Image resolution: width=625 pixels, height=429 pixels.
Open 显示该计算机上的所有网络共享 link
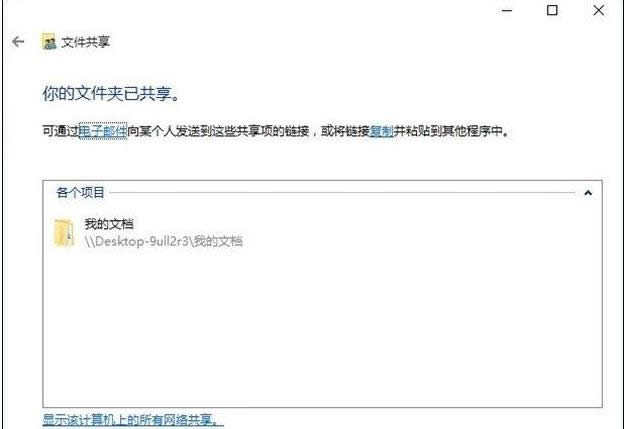pos(133,420)
